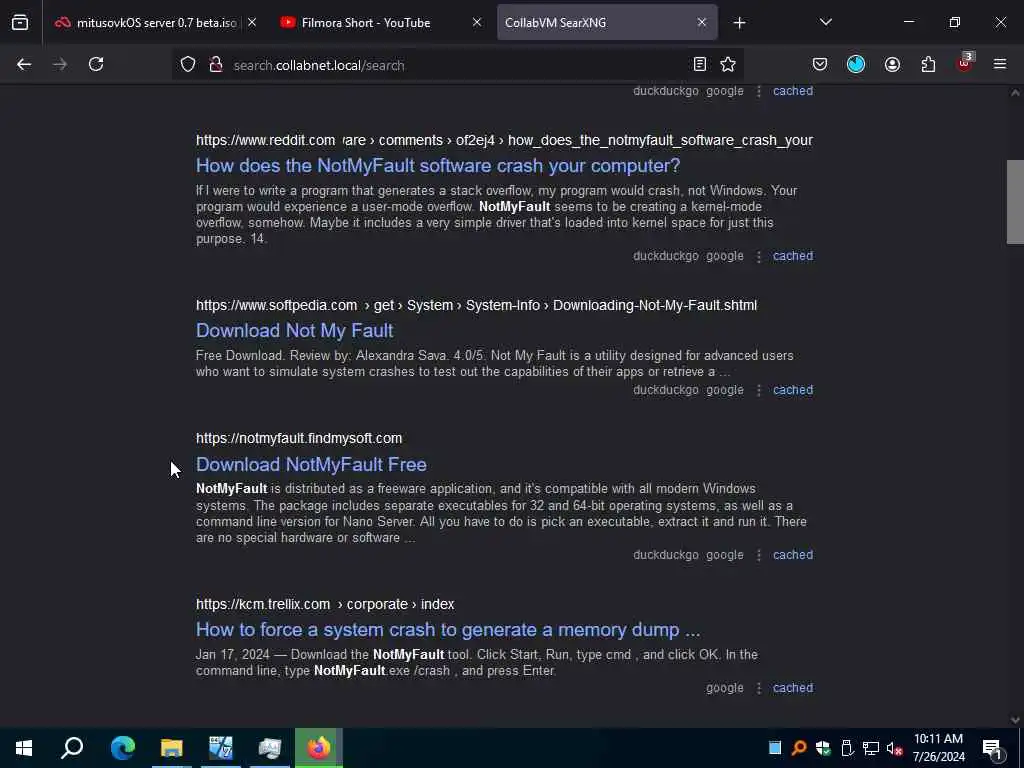Open the blue circular extension icon
Viewport: 1024px width, 768px height.
point(856,64)
